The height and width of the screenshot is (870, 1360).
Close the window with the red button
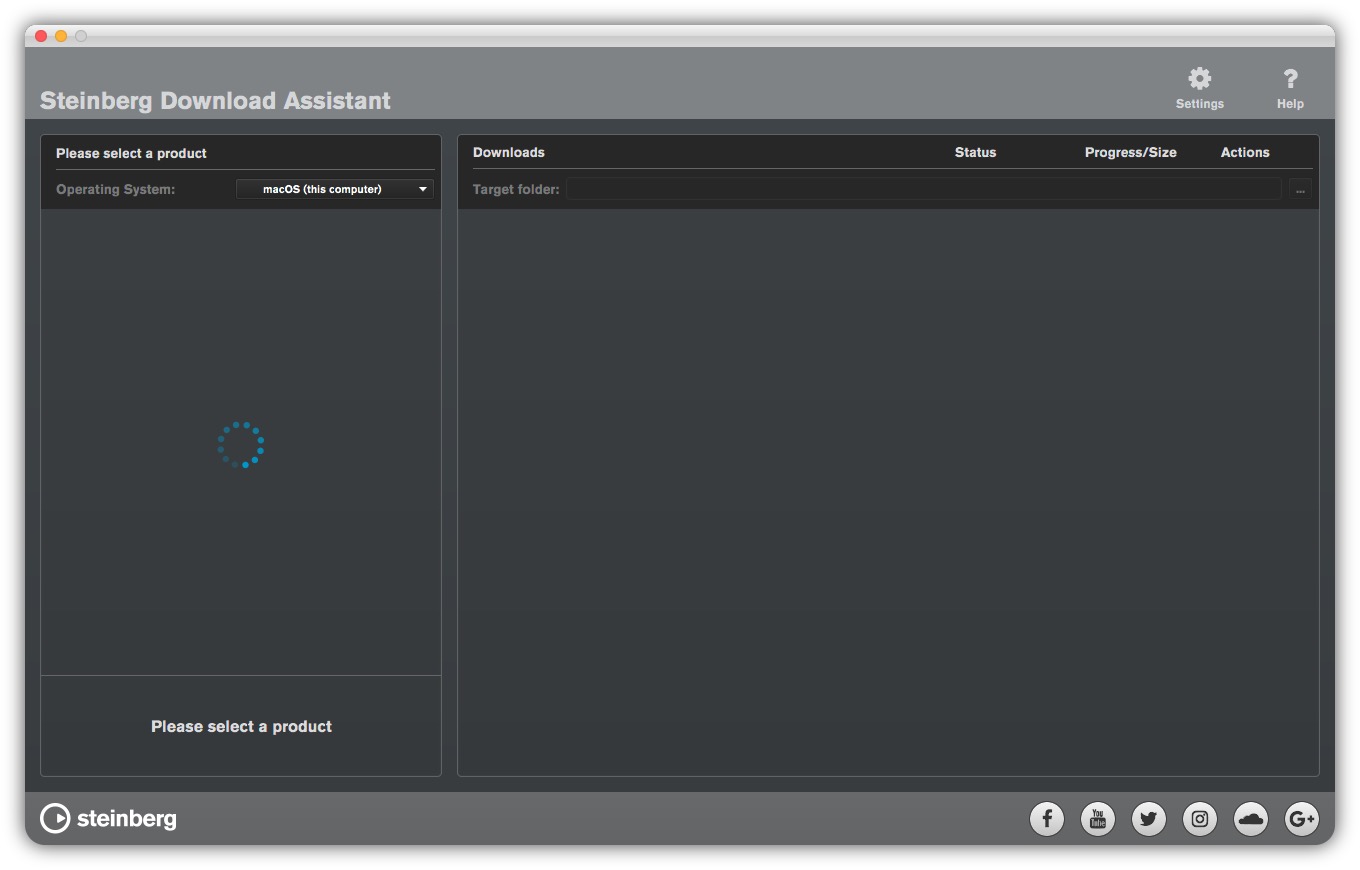click(41, 36)
